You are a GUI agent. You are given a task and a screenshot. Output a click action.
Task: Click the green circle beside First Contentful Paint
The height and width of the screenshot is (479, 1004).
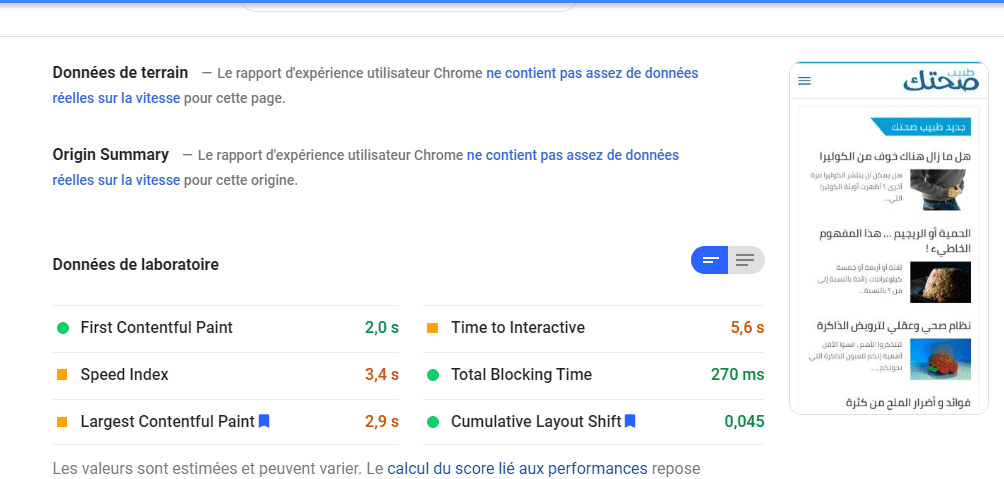[63, 328]
